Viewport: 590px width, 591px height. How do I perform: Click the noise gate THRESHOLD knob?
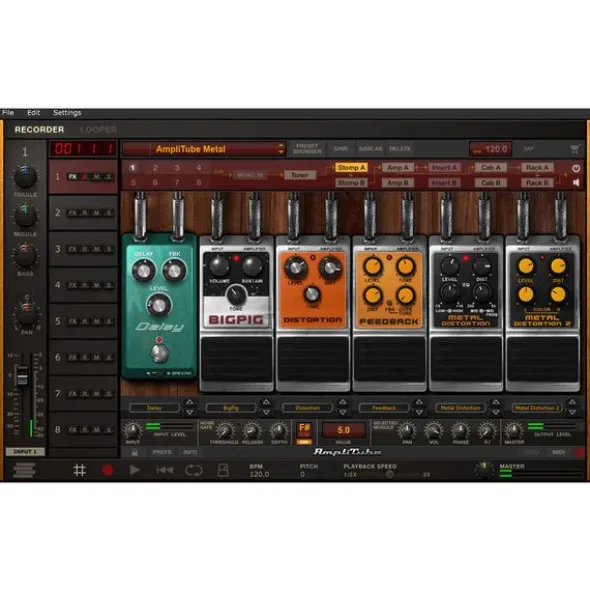pyautogui.click(x=225, y=431)
